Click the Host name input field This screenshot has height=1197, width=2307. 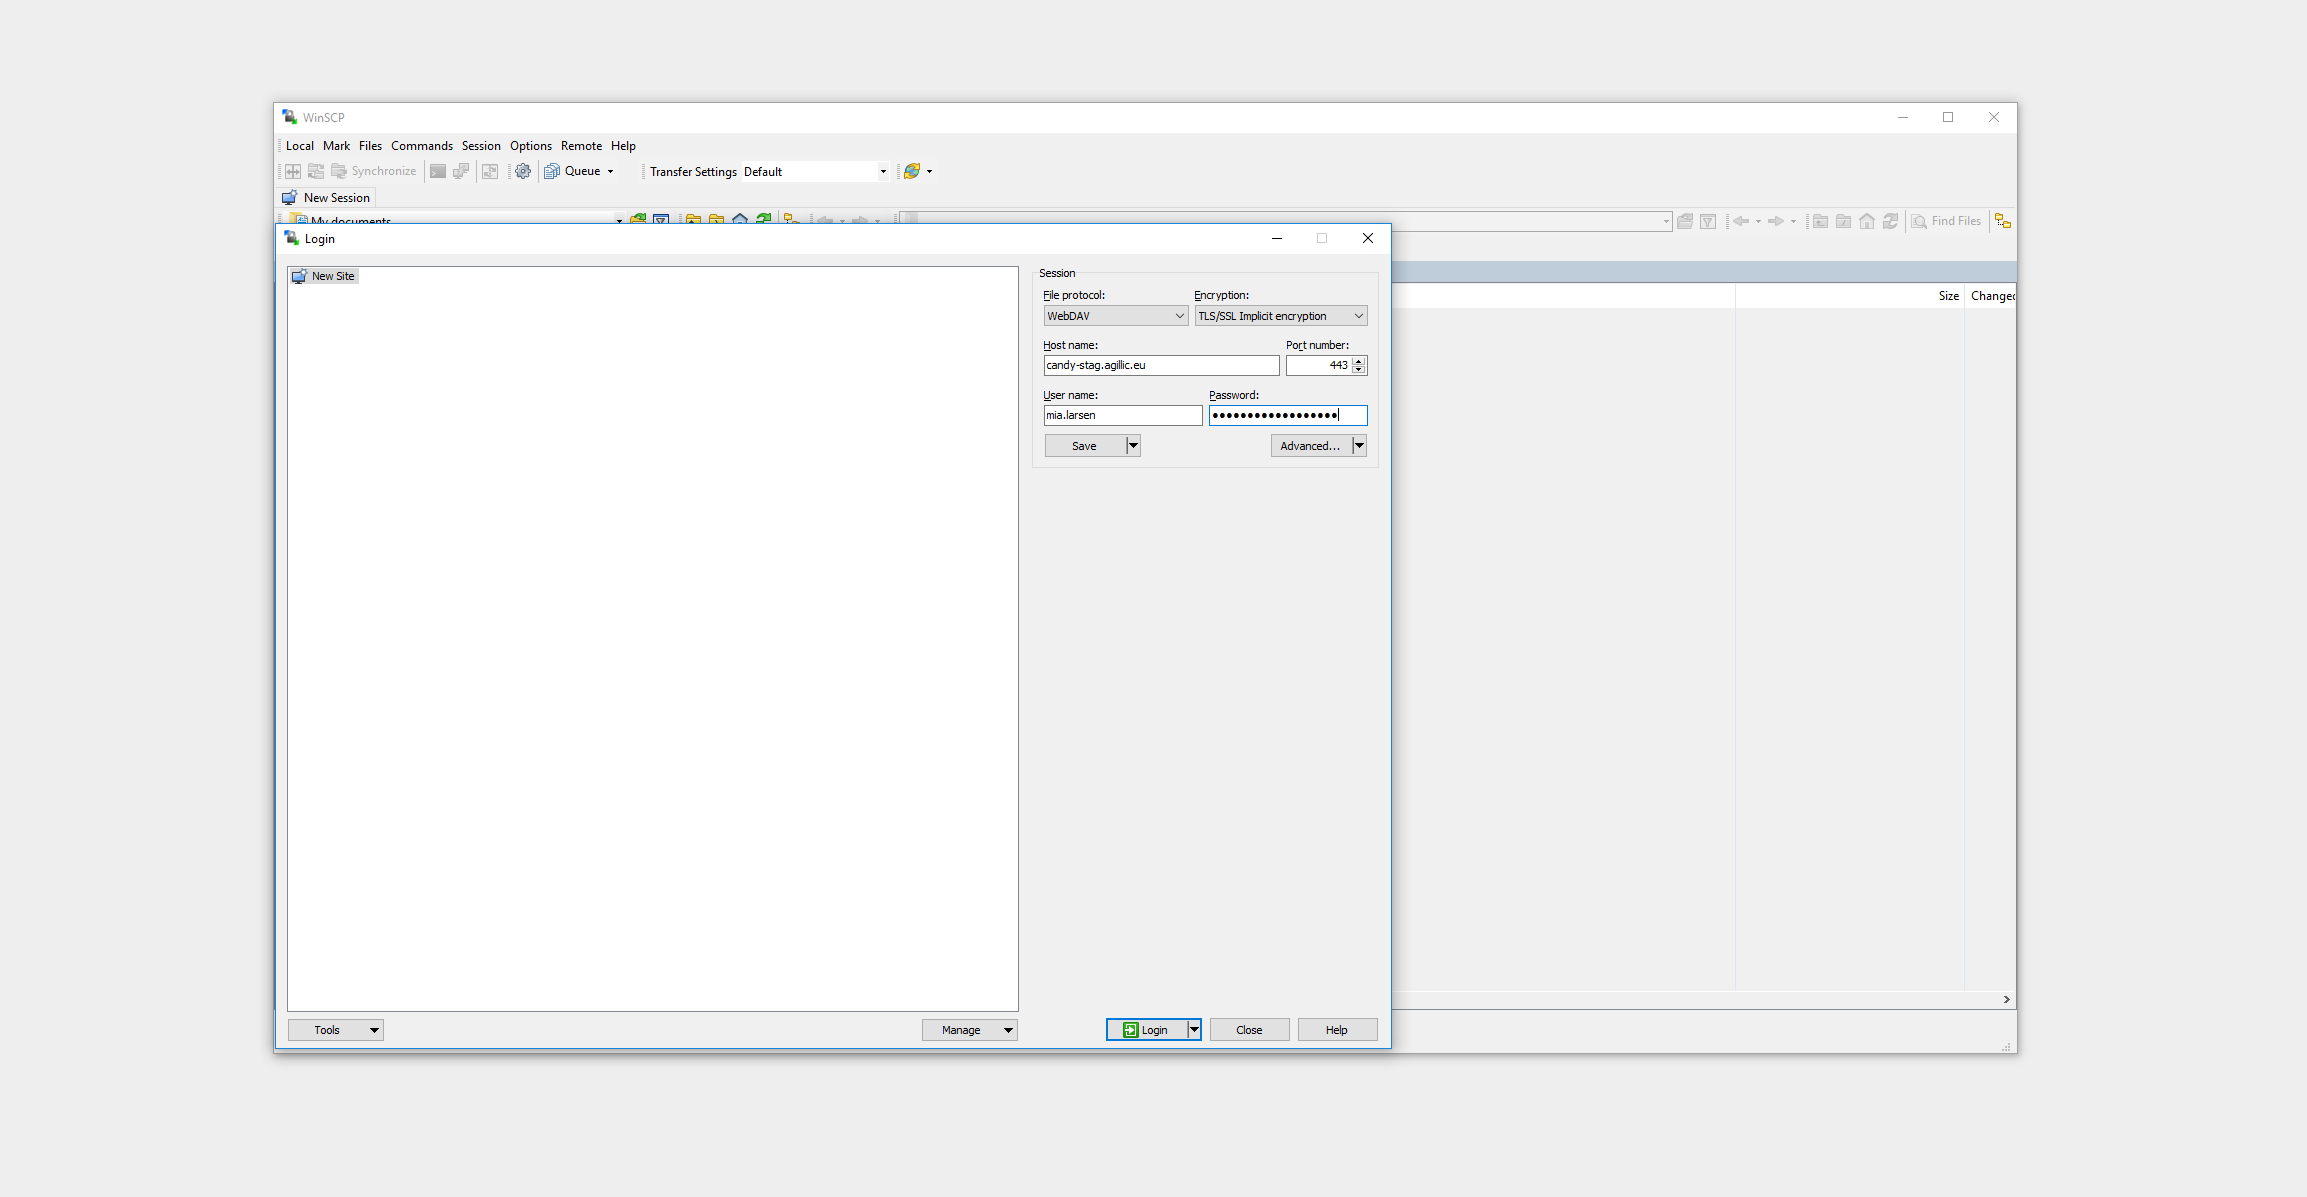1161,365
